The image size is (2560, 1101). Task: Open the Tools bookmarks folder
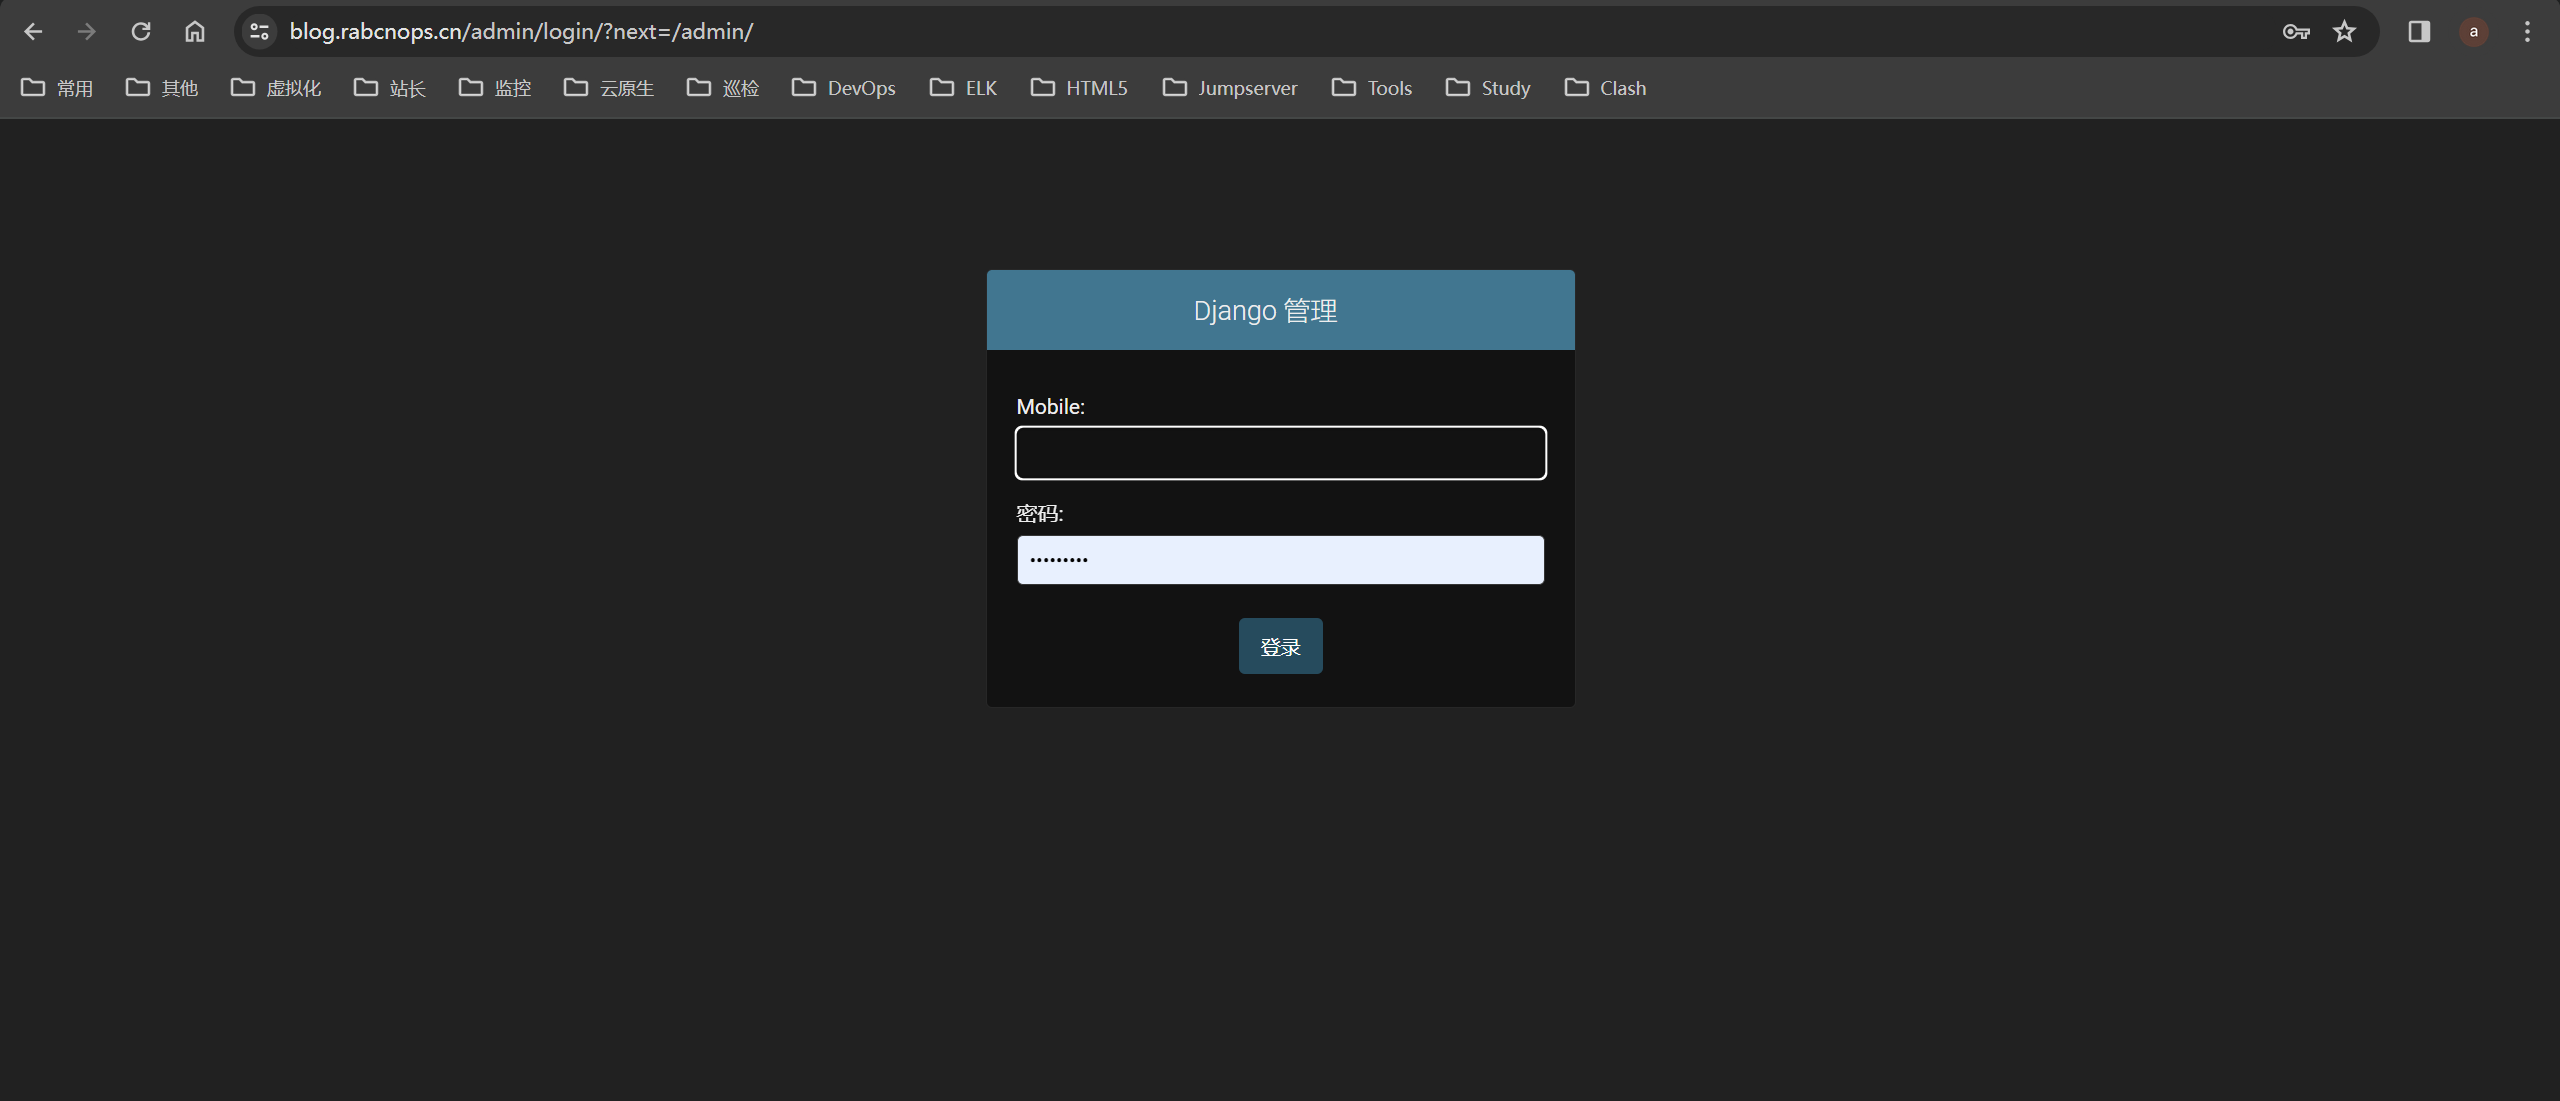pyautogui.click(x=1372, y=88)
